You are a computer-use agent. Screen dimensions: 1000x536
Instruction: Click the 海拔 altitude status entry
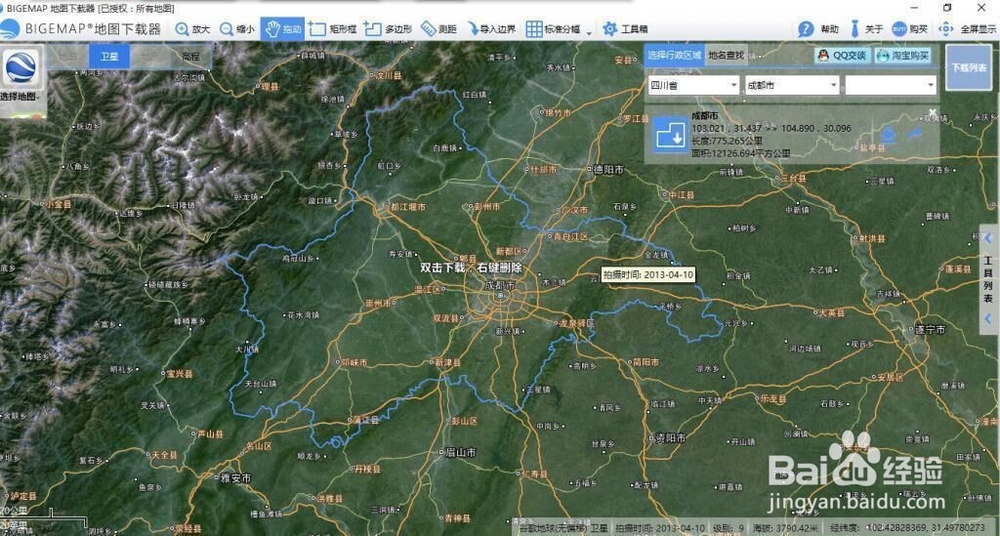click(x=785, y=528)
